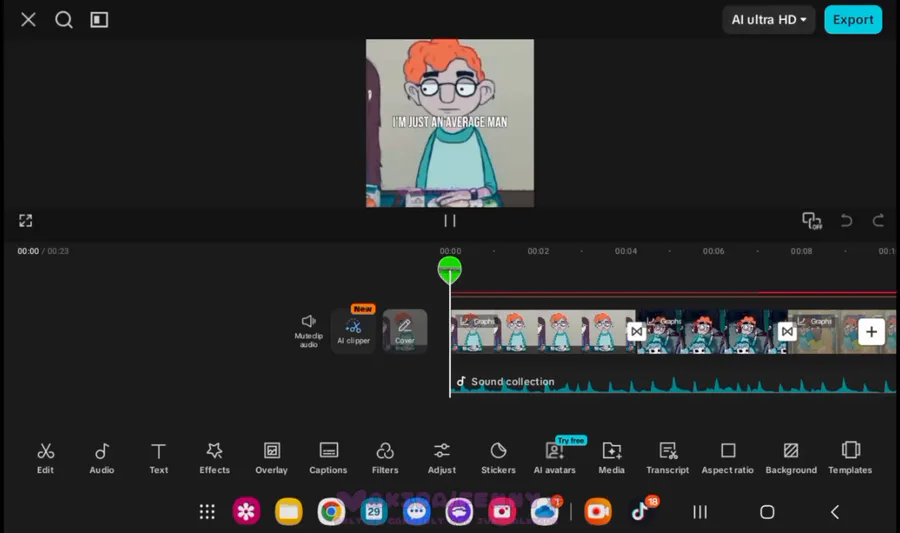Open the Media tool
900x533 pixels.
tap(611, 458)
